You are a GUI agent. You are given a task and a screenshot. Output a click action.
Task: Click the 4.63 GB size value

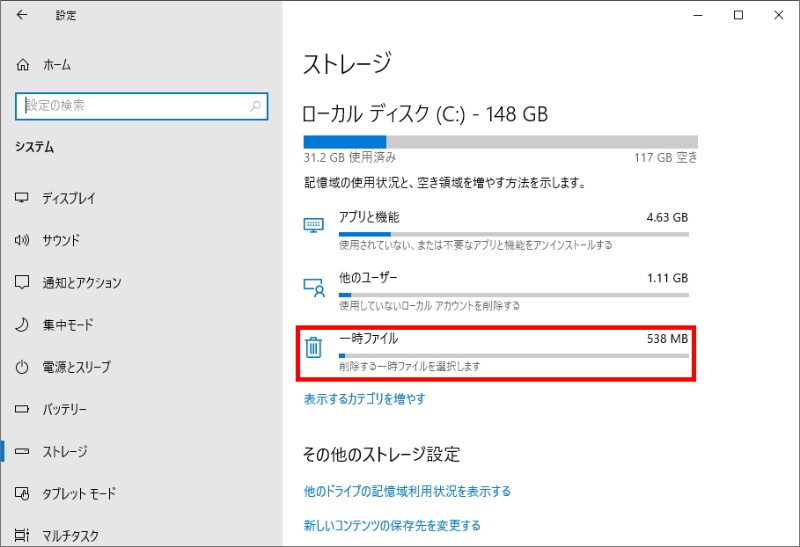[x=667, y=217]
